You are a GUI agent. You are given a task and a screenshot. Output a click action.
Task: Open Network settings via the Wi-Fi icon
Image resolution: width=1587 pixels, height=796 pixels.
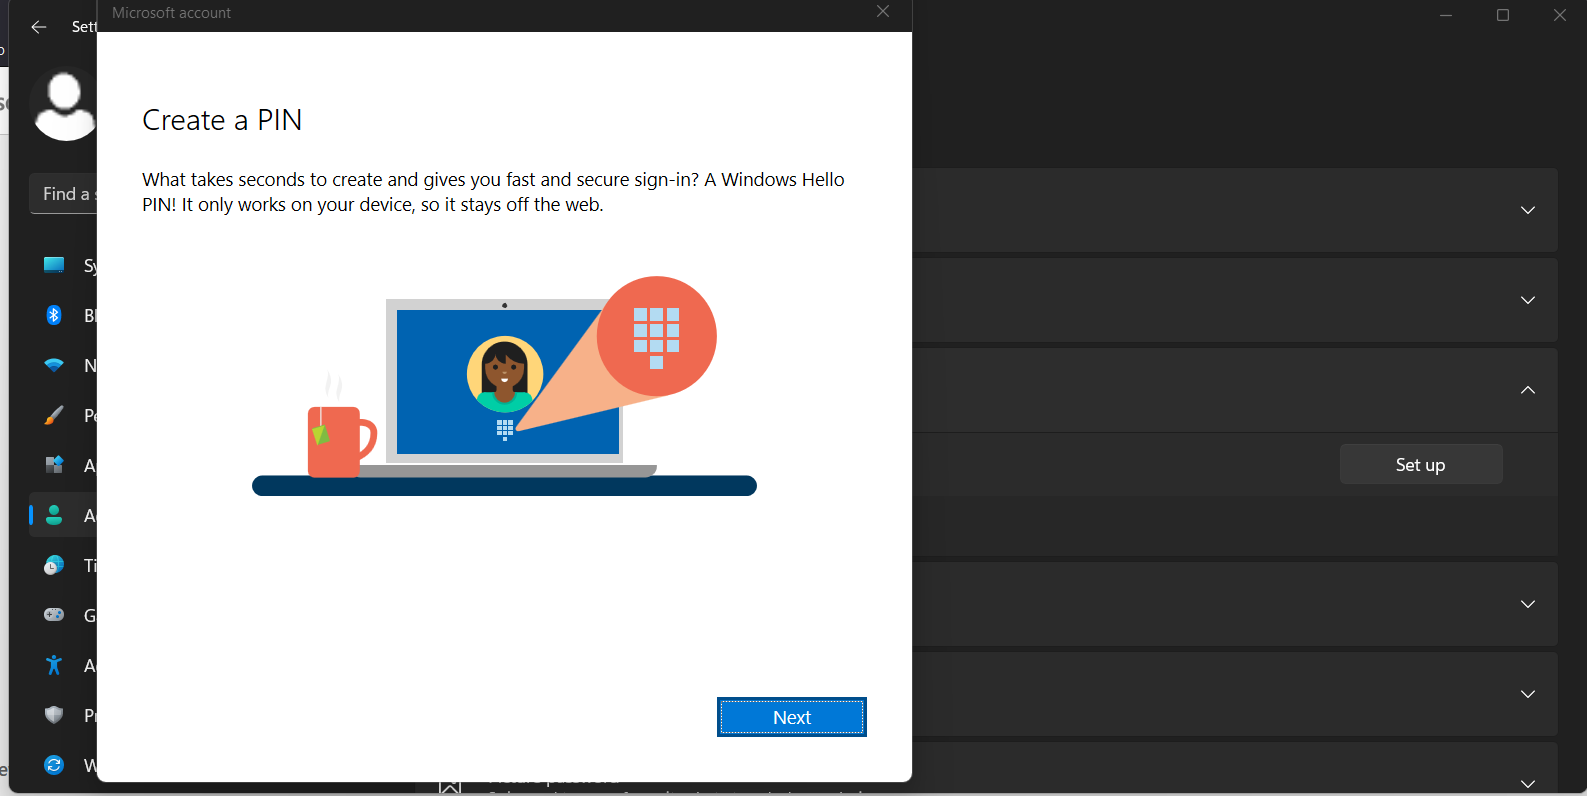tap(54, 365)
